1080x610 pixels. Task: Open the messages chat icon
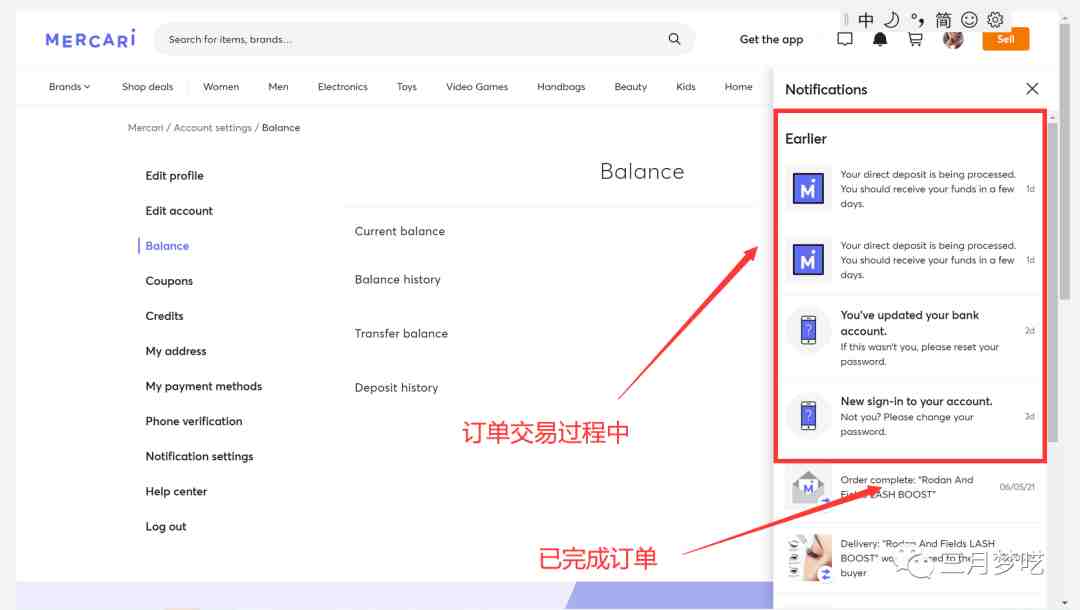(x=844, y=39)
